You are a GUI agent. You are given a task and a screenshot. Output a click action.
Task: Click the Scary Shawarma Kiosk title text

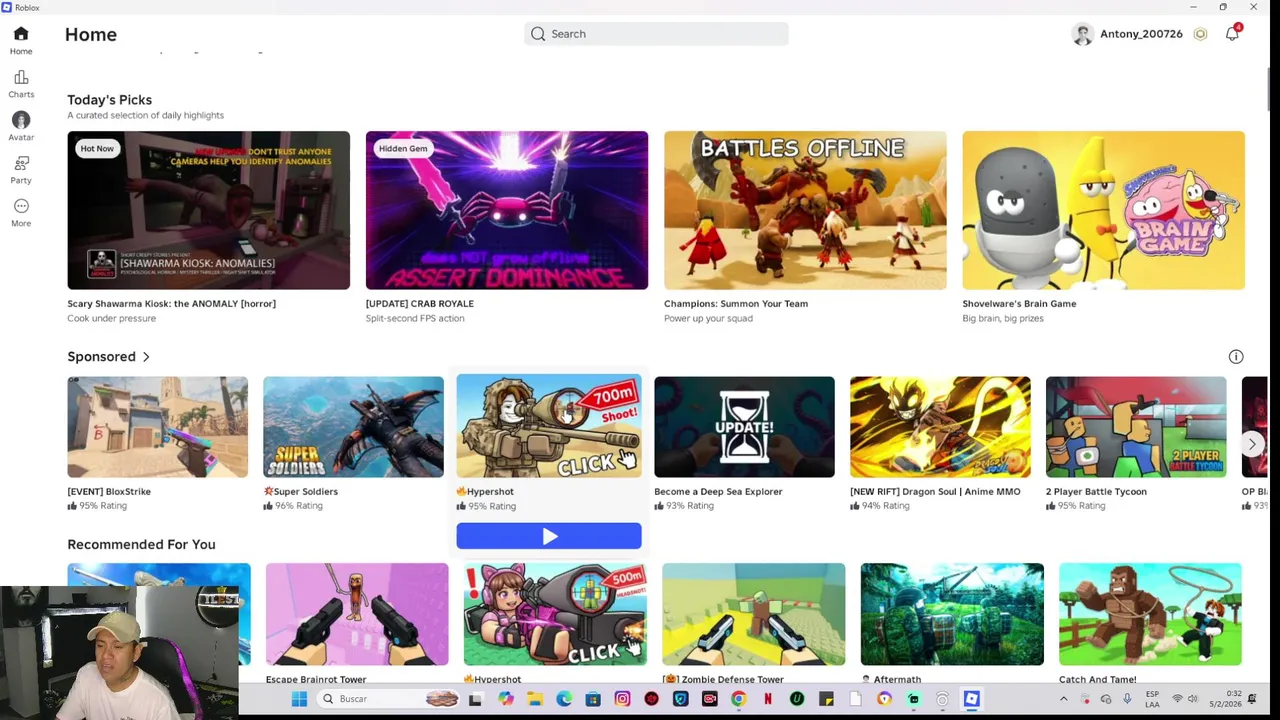pos(171,304)
